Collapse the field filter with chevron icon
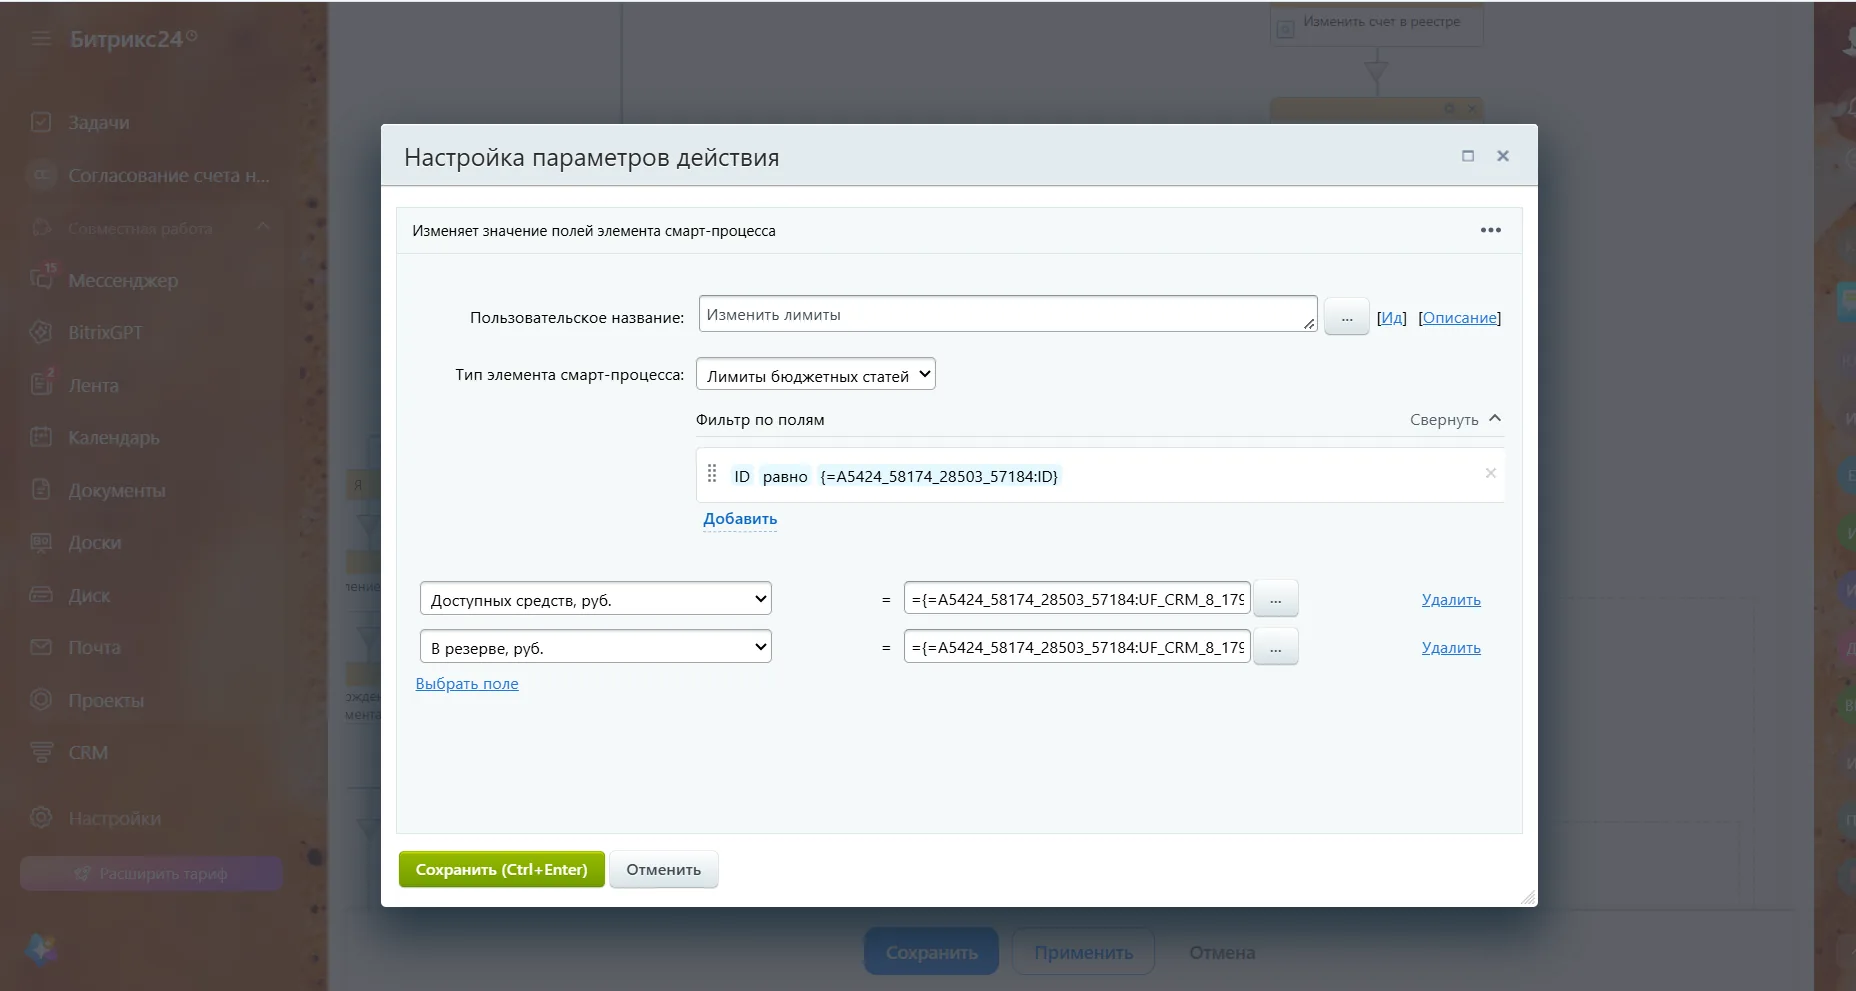1856x991 pixels. (x=1495, y=419)
